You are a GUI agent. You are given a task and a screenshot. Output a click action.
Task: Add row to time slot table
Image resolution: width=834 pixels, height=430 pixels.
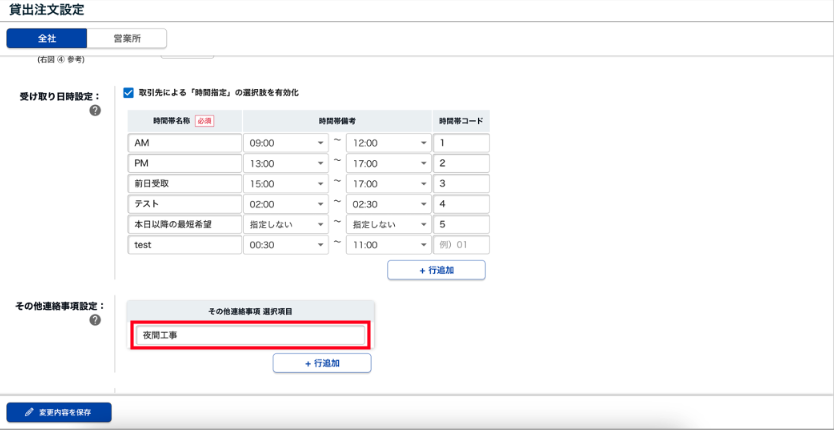(x=436, y=270)
